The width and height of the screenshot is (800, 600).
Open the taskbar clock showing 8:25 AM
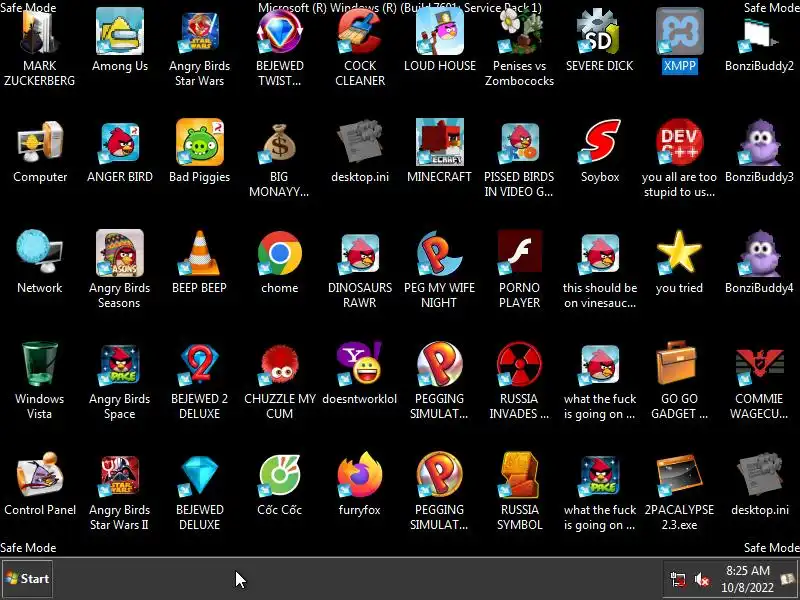(x=747, y=579)
